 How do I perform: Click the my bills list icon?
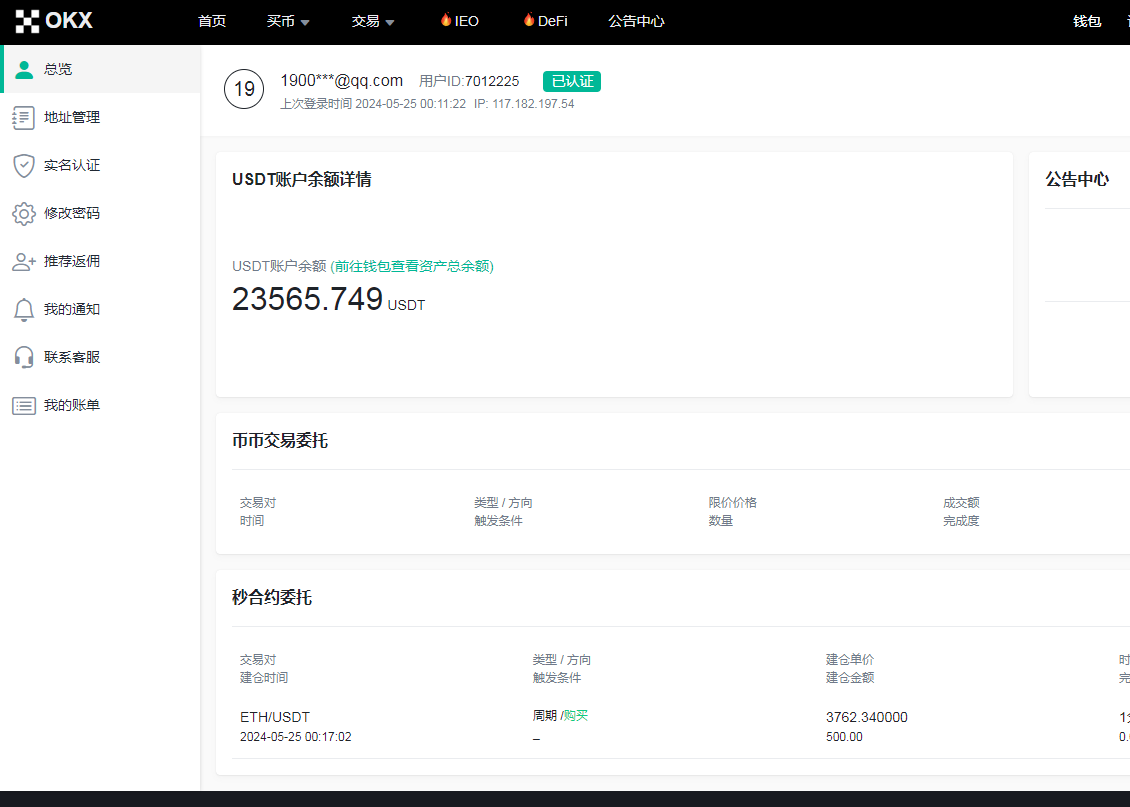[24, 405]
